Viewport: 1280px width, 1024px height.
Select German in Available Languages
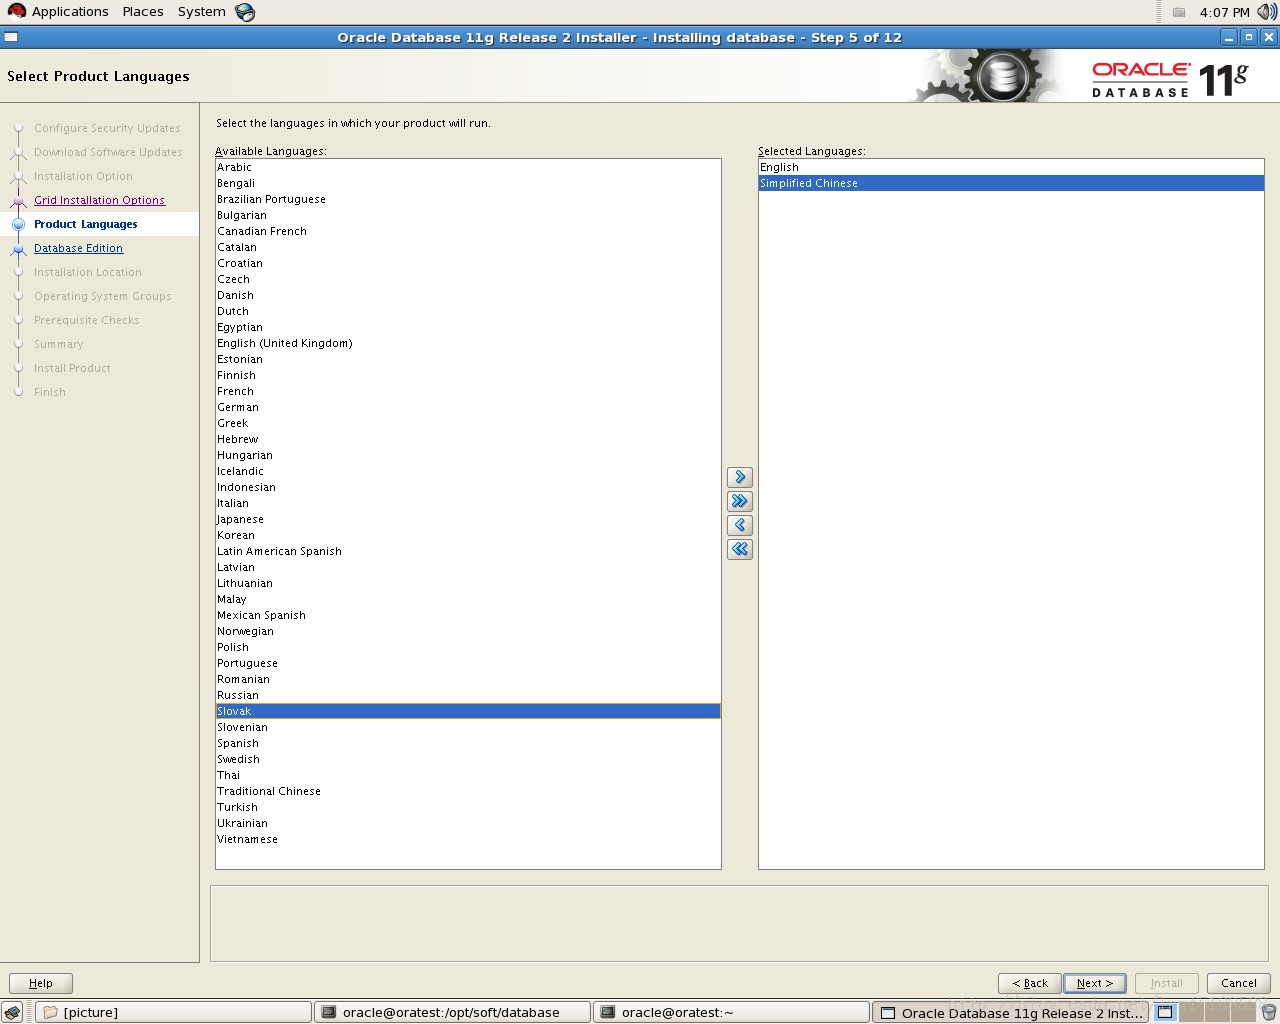point(468,407)
